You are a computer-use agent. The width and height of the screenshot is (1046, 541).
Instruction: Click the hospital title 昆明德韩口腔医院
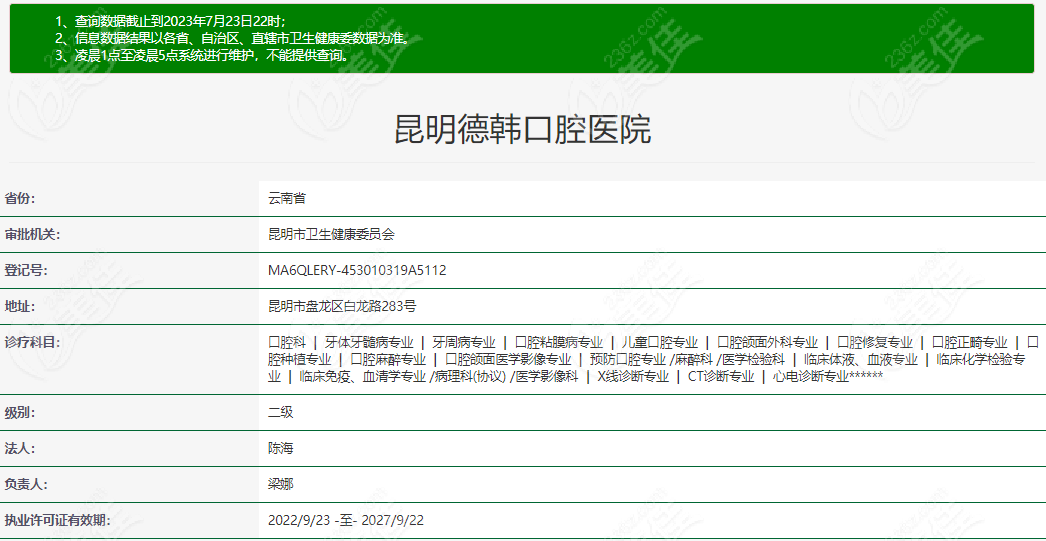pyautogui.click(x=523, y=130)
